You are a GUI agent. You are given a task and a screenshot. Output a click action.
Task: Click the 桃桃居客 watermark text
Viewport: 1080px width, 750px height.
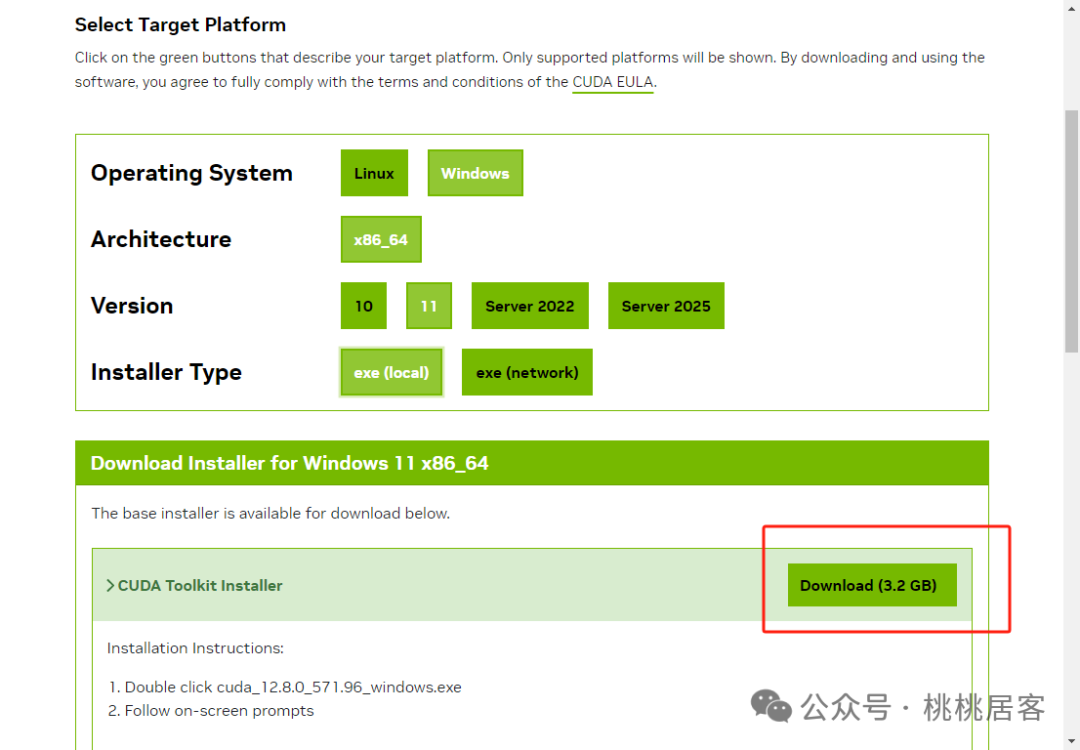pyautogui.click(x=984, y=707)
